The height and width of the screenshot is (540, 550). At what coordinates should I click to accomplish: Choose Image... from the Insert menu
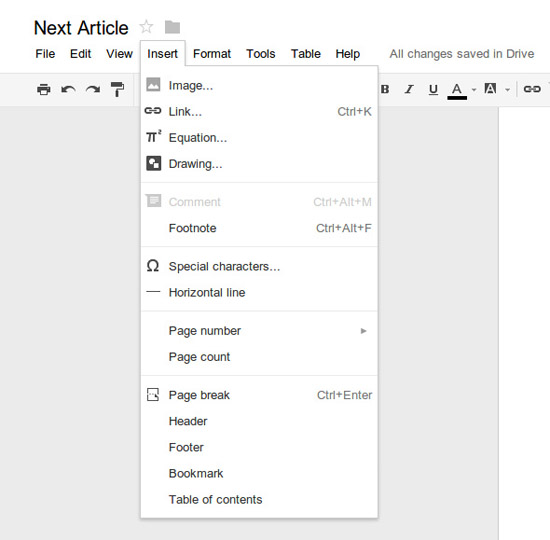click(x=259, y=85)
